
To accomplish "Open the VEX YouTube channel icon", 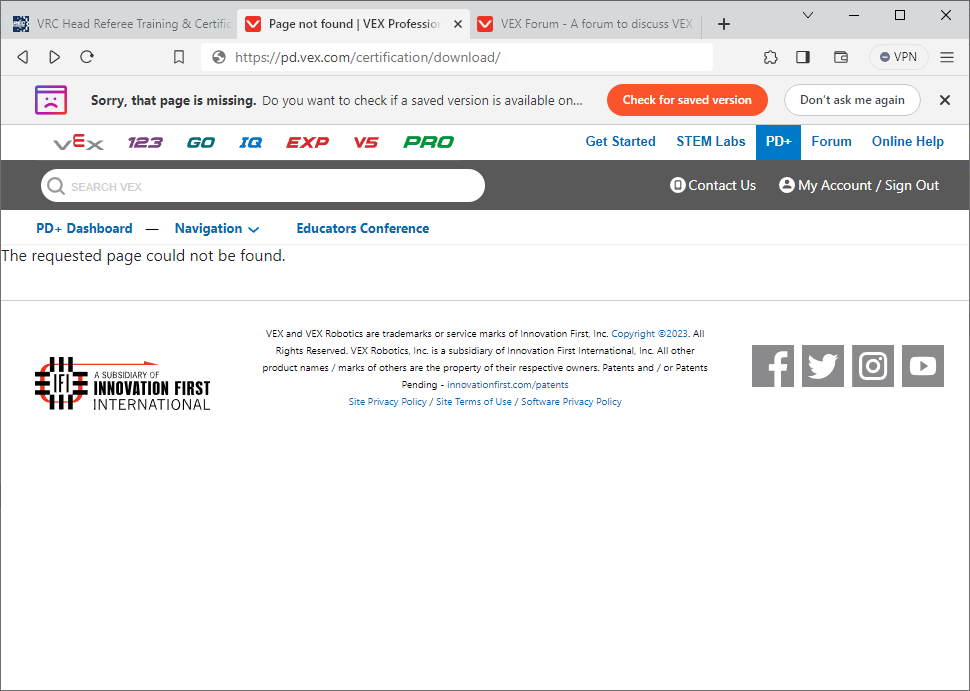I will point(923,366).
